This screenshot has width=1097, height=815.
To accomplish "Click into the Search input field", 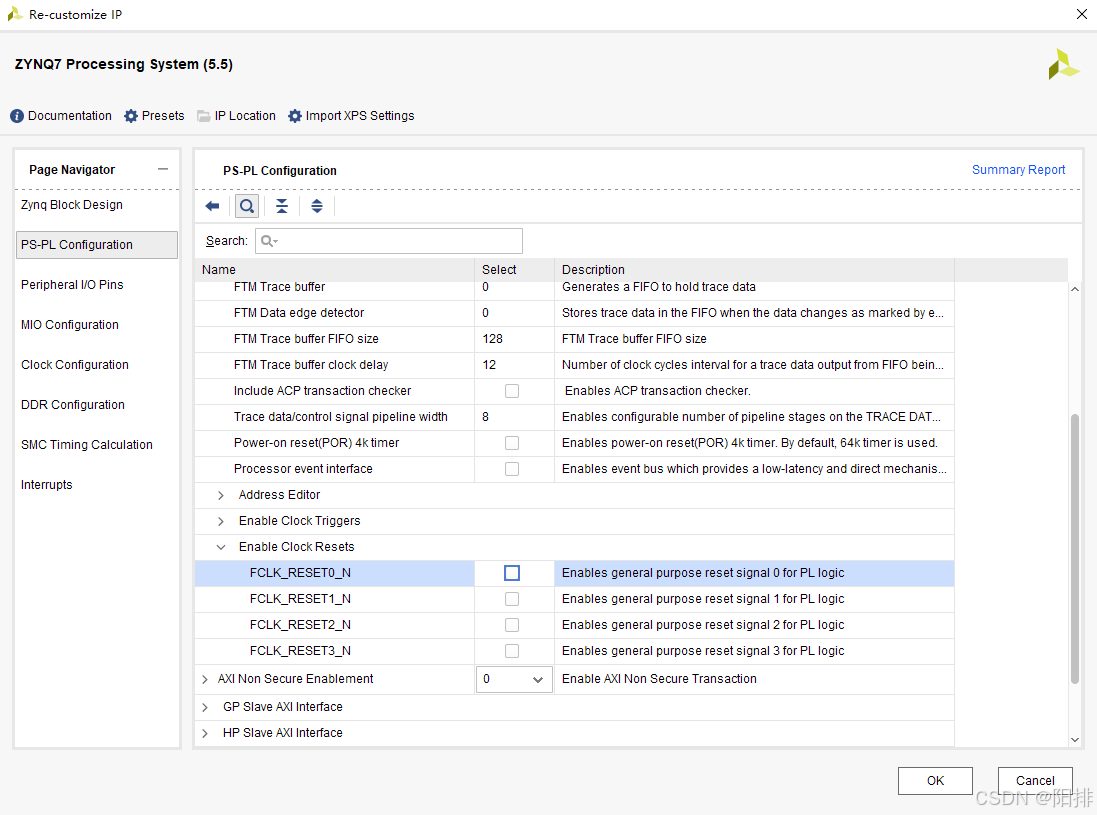I will pos(389,241).
